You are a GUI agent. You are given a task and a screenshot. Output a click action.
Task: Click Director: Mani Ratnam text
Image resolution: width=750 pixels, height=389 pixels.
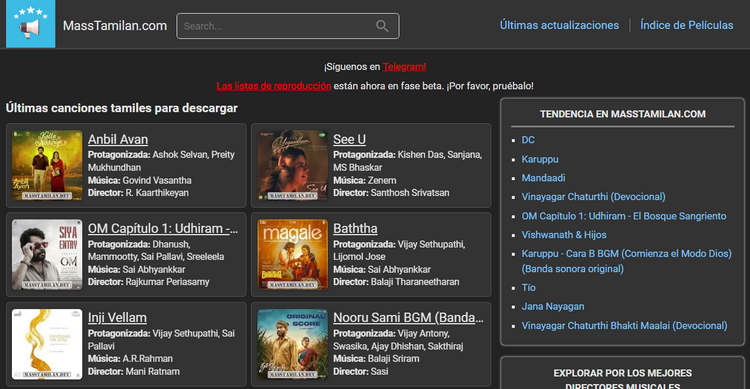click(x=134, y=371)
